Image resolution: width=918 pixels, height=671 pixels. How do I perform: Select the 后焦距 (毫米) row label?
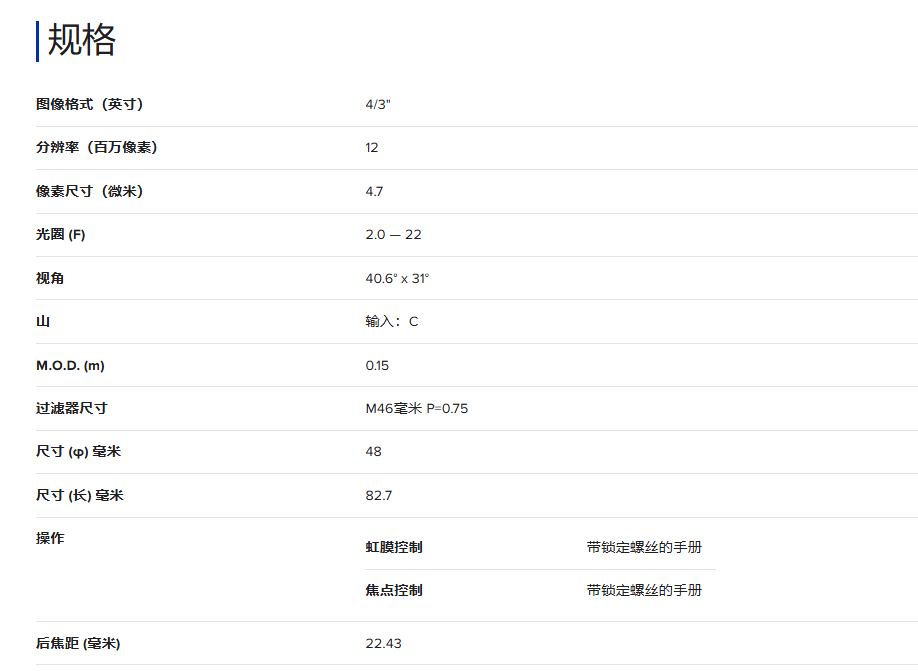[x=78, y=644]
